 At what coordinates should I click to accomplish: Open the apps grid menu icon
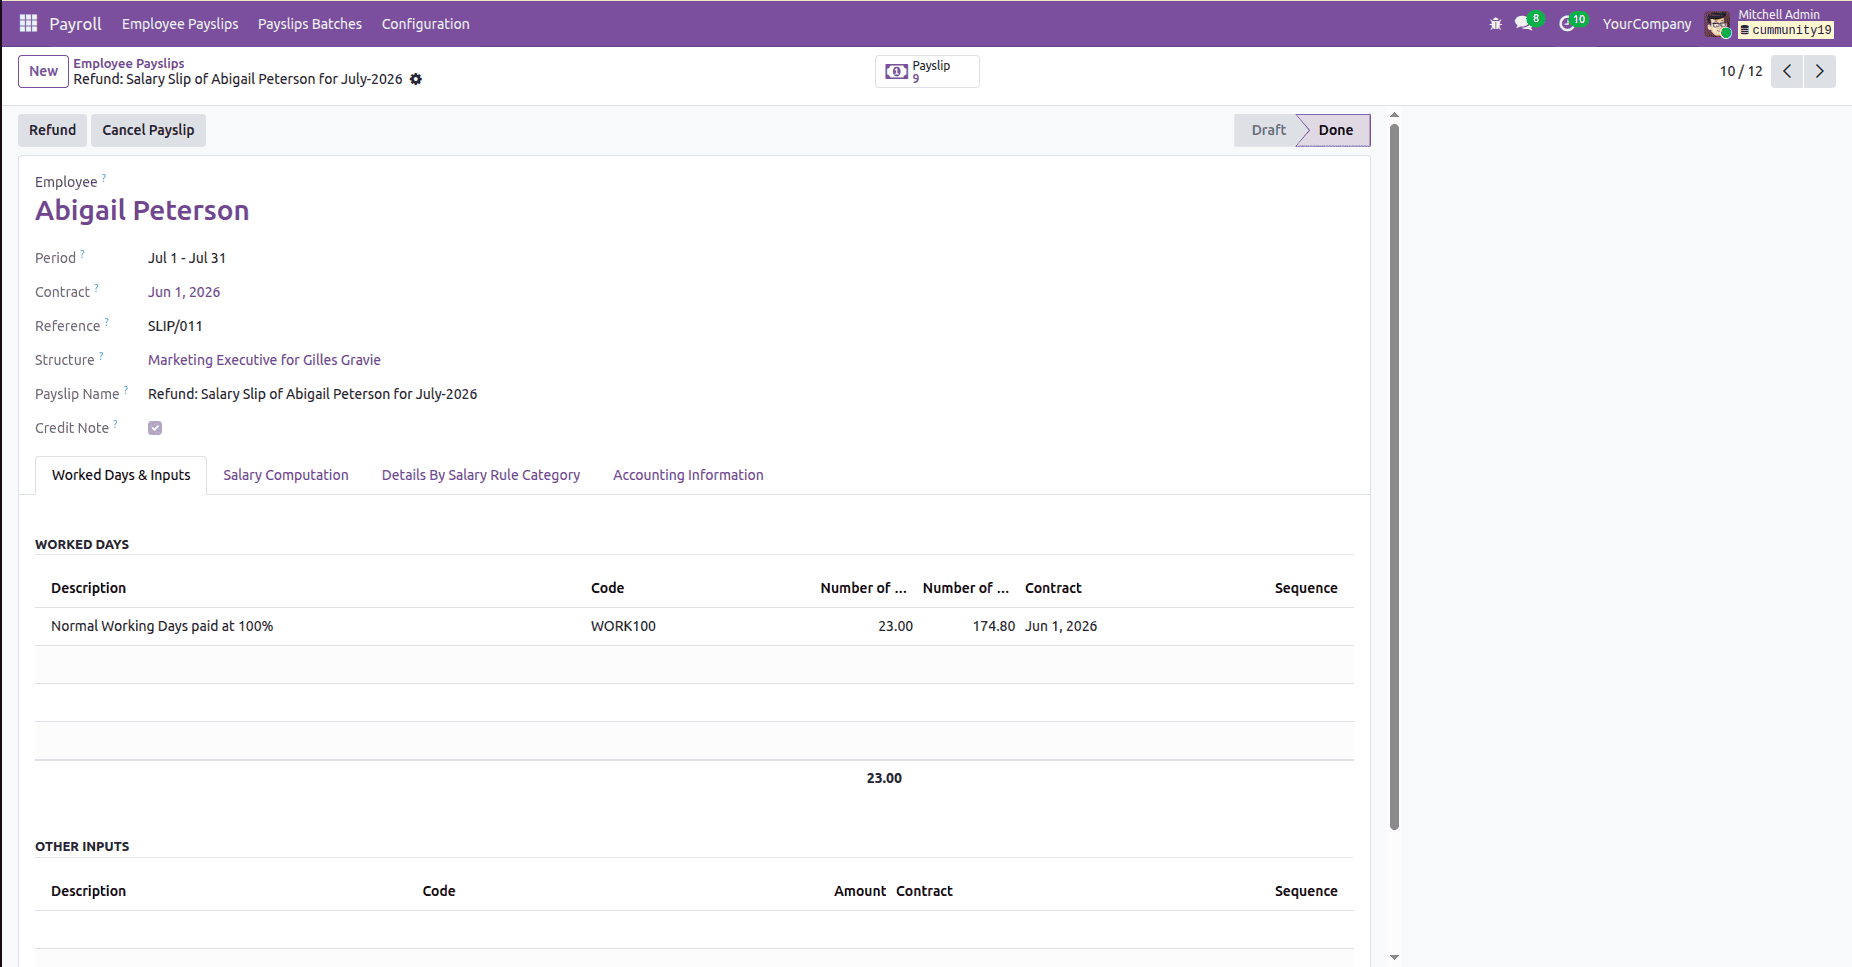pyautogui.click(x=28, y=23)
